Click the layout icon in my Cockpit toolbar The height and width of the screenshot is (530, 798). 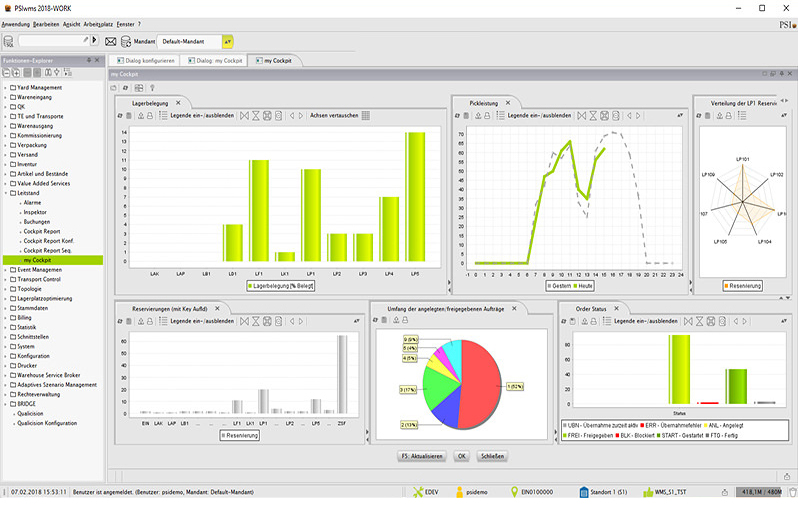pyautogui.click(x=139, y=88)
